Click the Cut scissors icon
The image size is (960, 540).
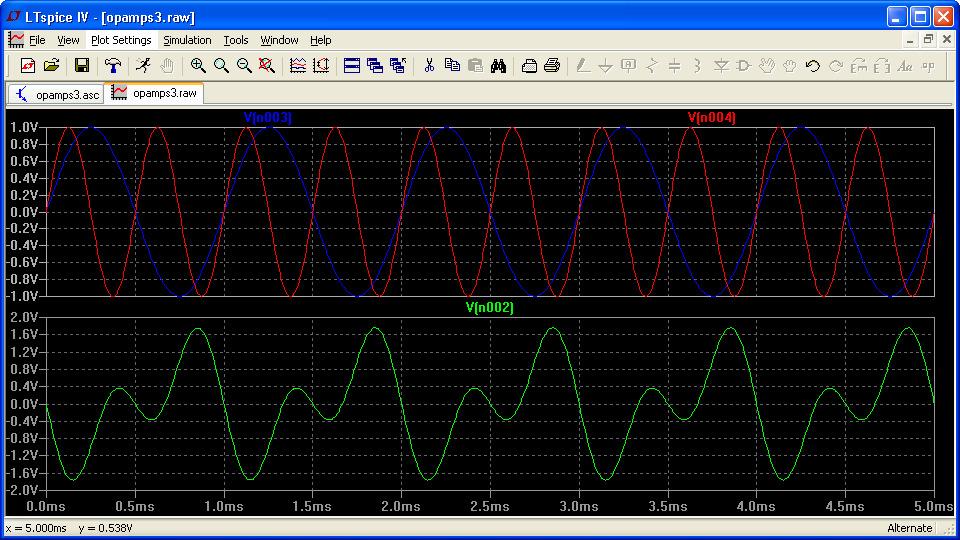click(x=429, y=66)
